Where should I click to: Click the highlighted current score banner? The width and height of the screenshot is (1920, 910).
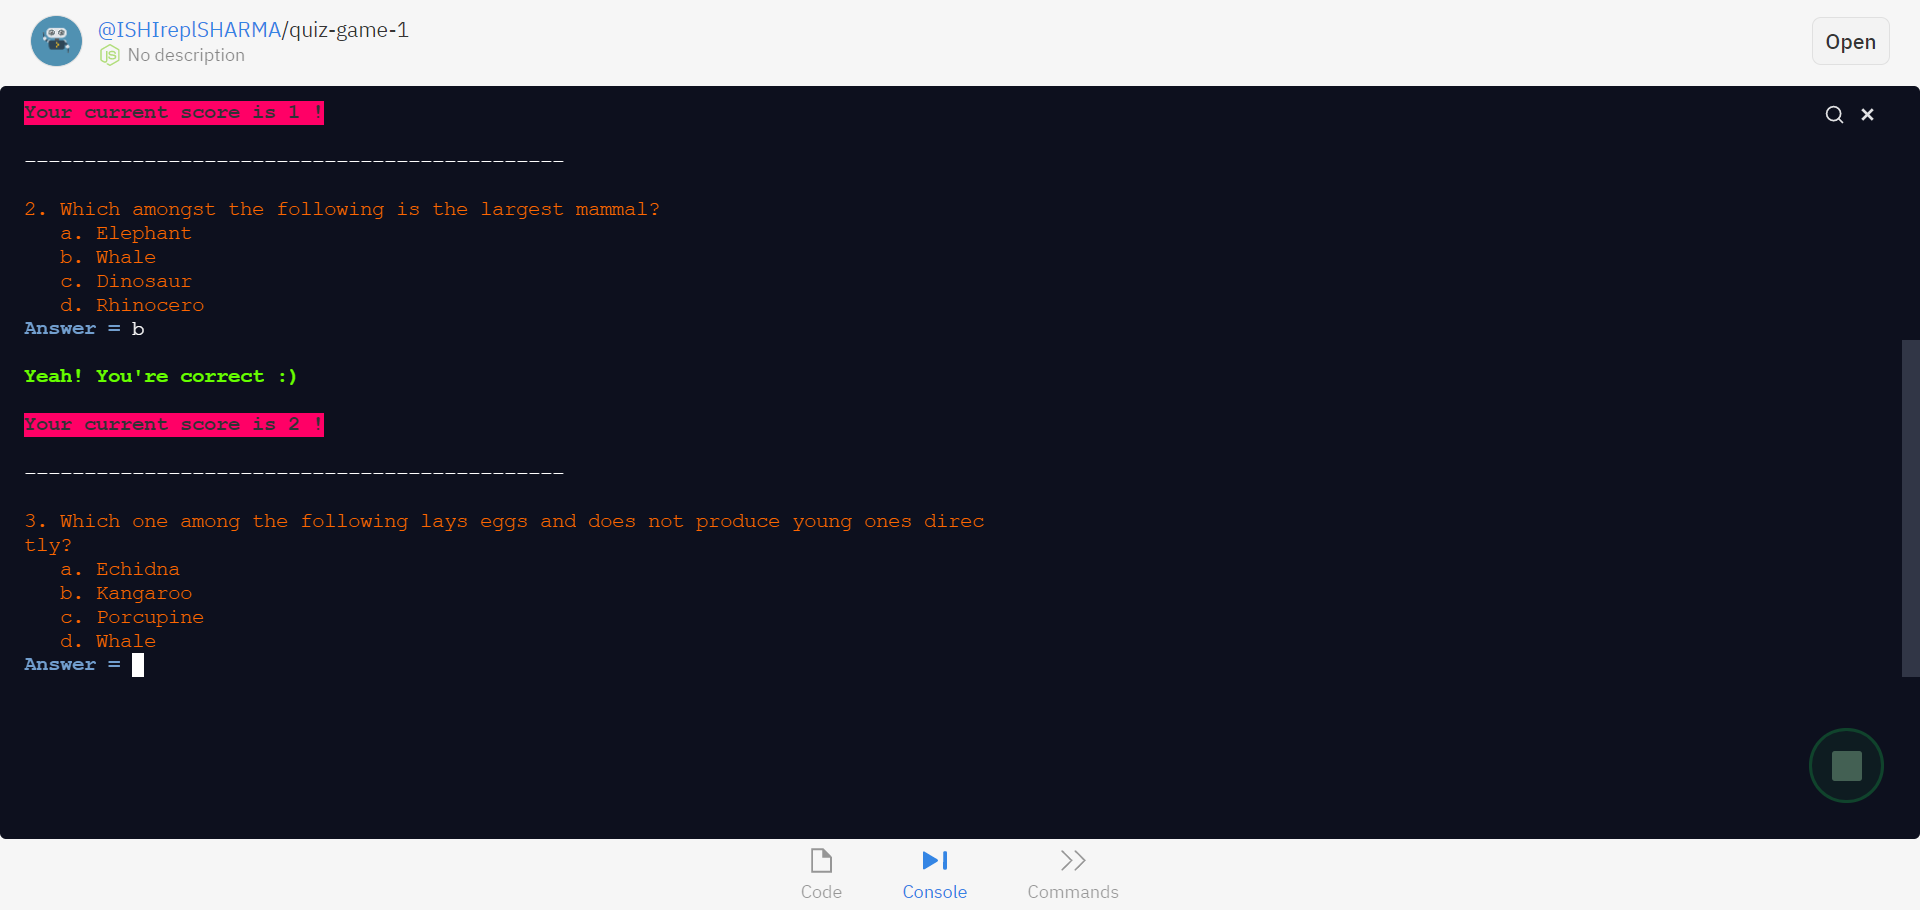point(173,424)
